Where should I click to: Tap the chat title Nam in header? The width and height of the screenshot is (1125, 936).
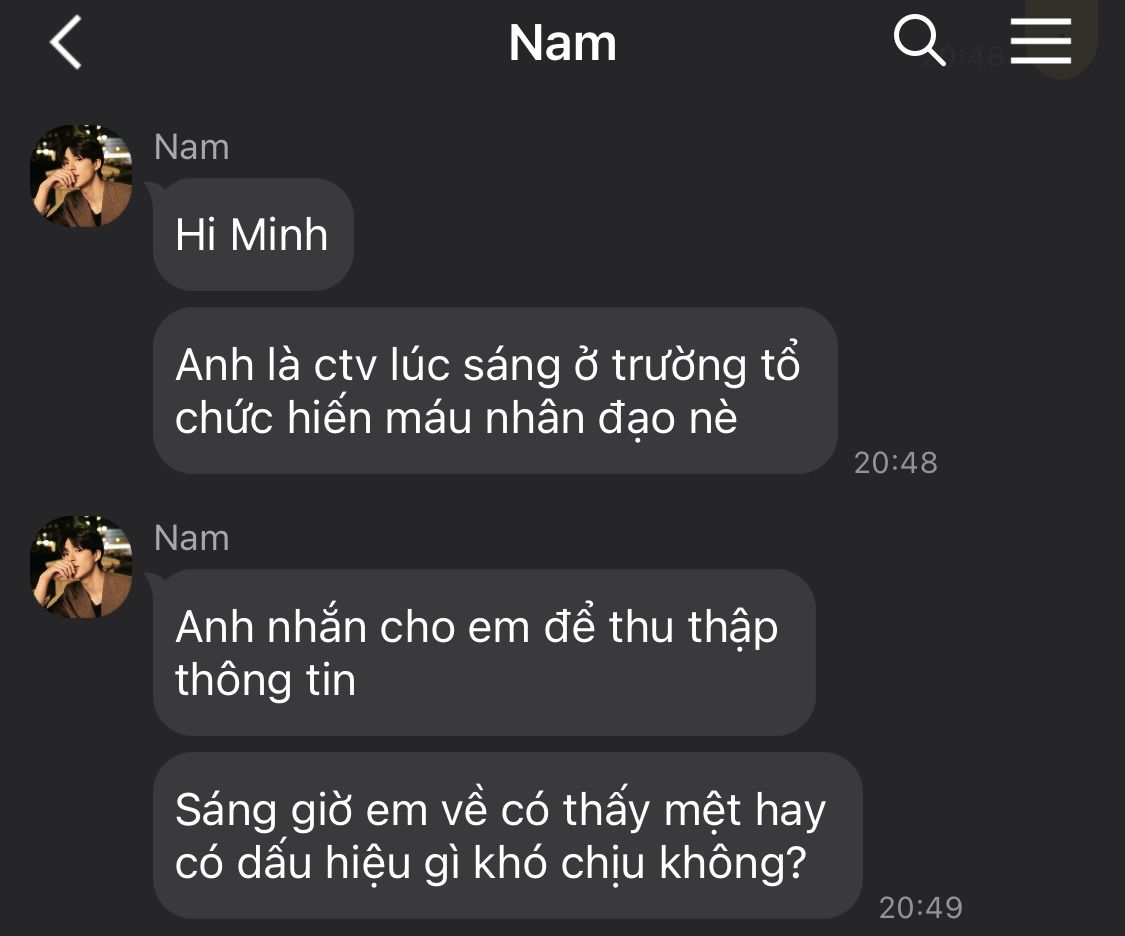click(562, 43)
